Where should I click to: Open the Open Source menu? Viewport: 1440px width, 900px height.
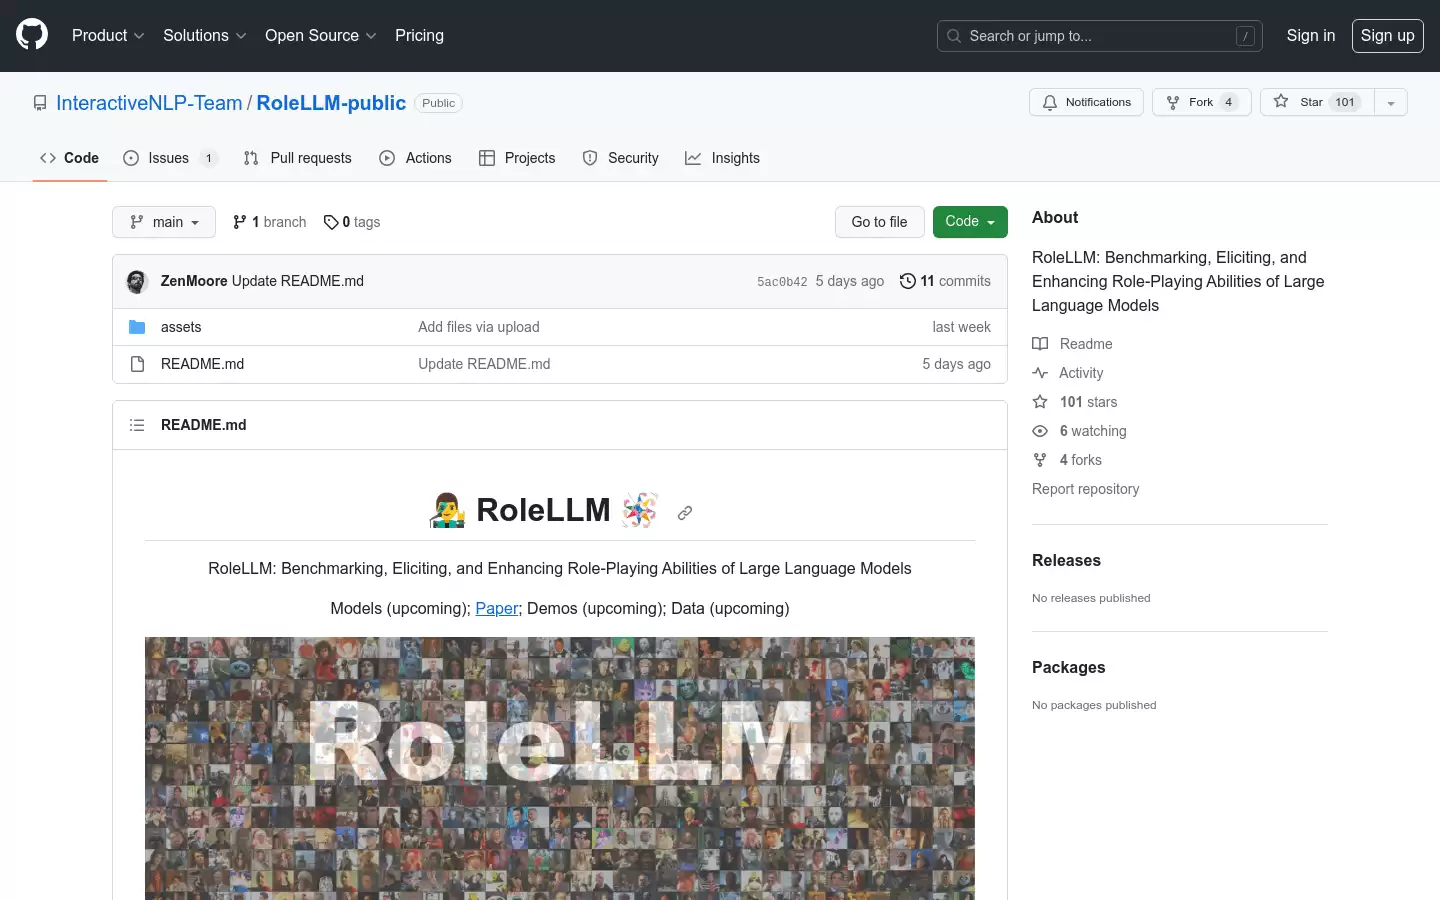coord(321,35)
